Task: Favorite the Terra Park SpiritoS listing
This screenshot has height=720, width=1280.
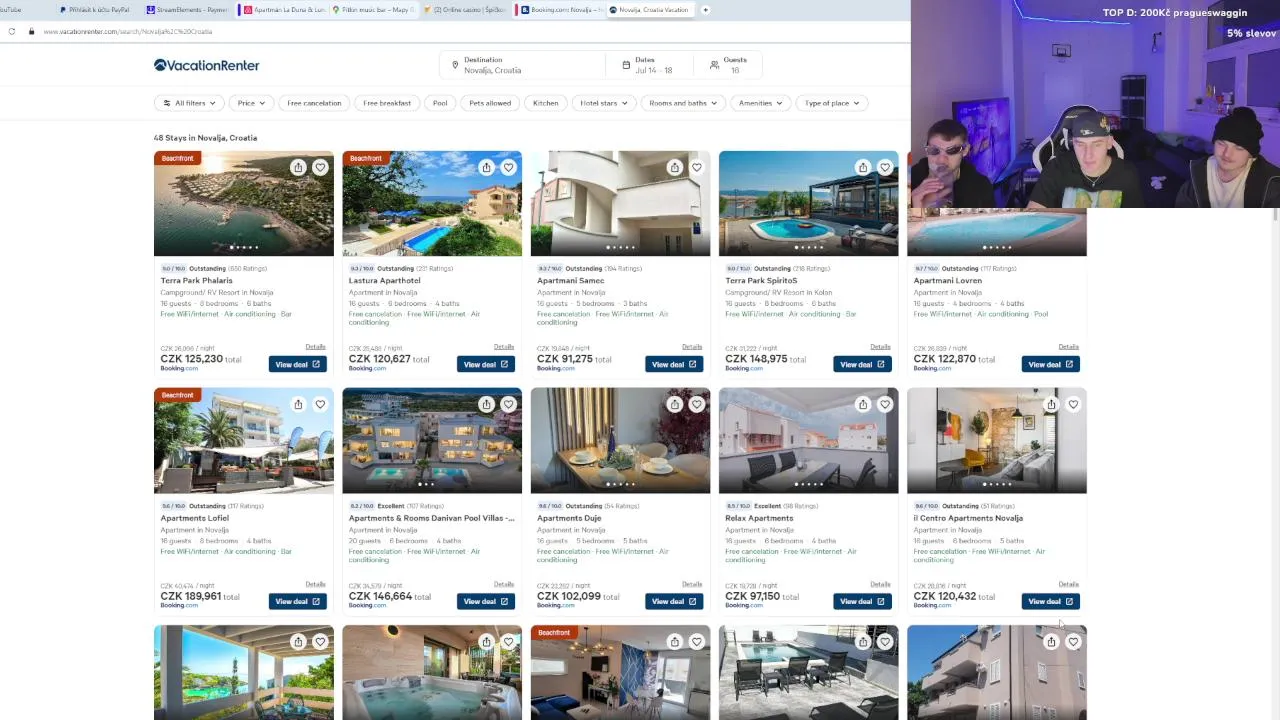Action: point(885,167)
